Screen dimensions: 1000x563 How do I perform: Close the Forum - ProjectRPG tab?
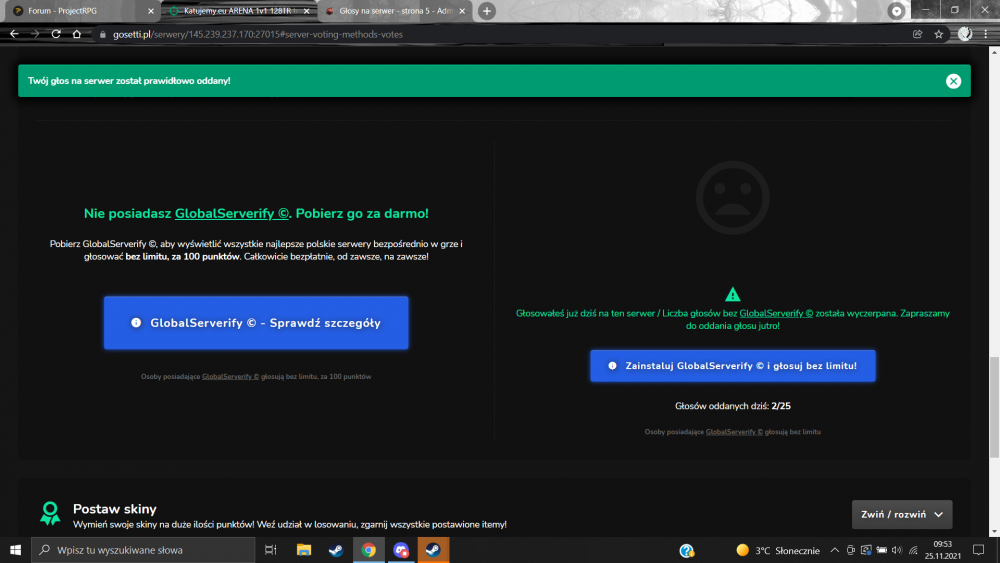point(151,11)
